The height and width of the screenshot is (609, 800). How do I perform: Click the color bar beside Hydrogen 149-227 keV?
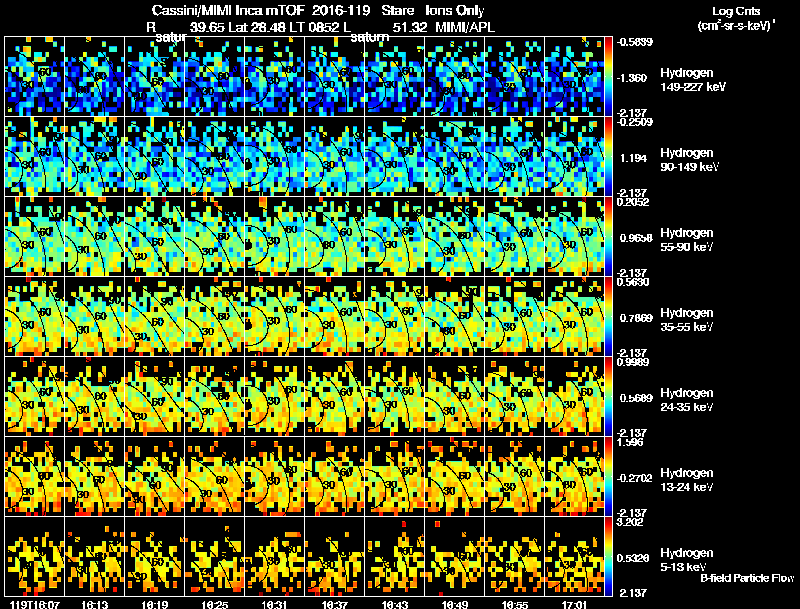point(608,77)
